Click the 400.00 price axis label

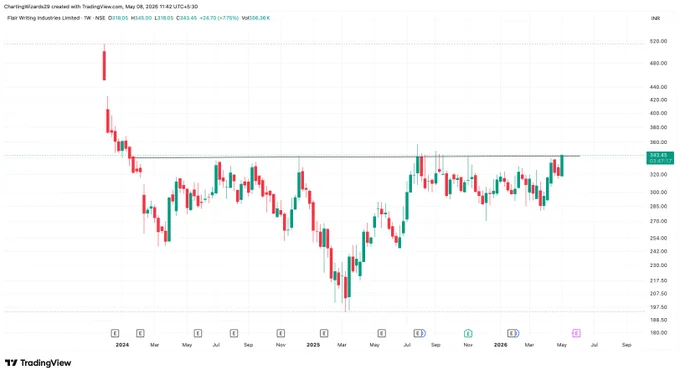(x=658, y=113)
